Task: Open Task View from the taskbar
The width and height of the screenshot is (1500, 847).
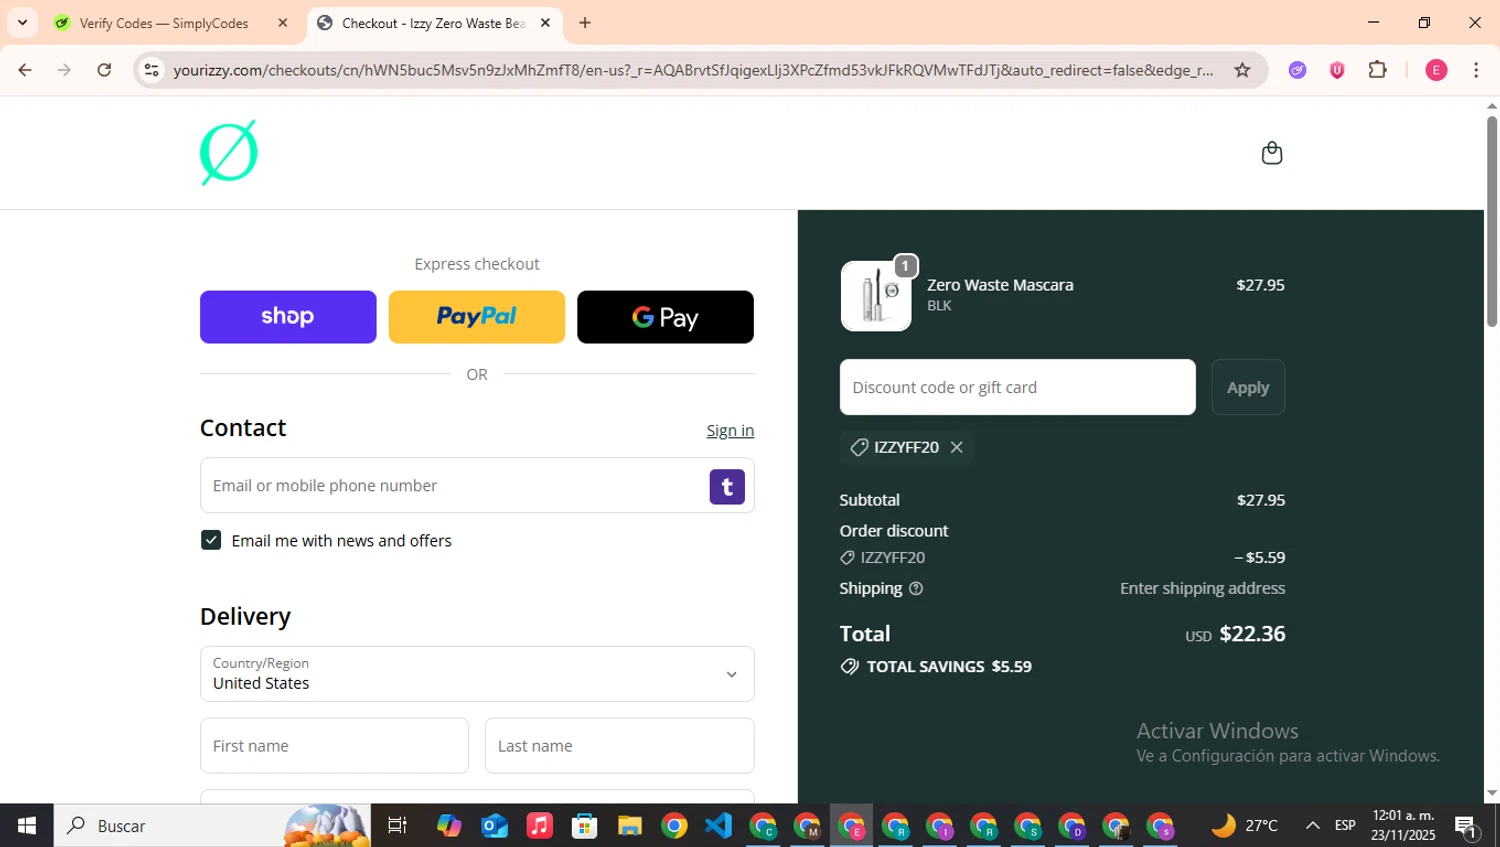Action: click(x=397, y=826)
